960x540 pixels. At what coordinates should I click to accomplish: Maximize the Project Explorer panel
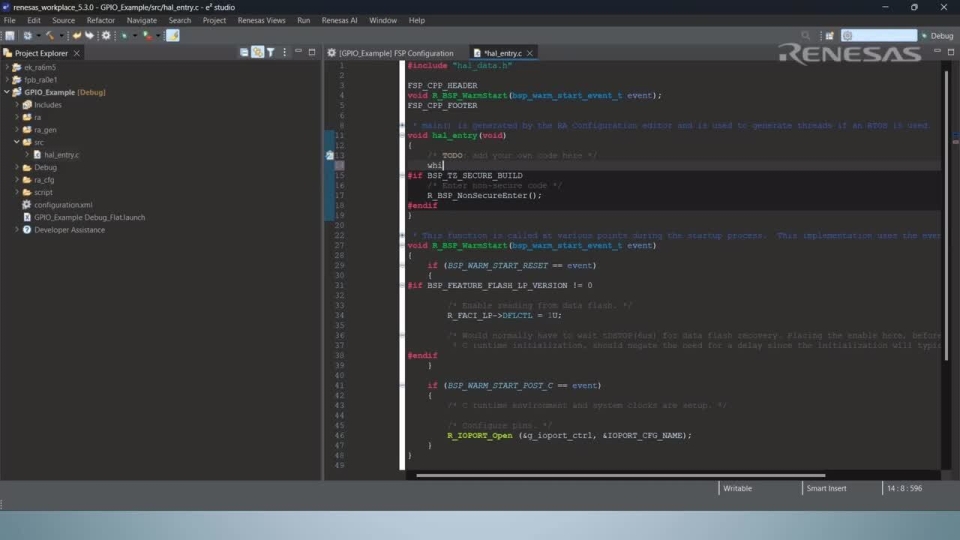click(x=312, y=52)
